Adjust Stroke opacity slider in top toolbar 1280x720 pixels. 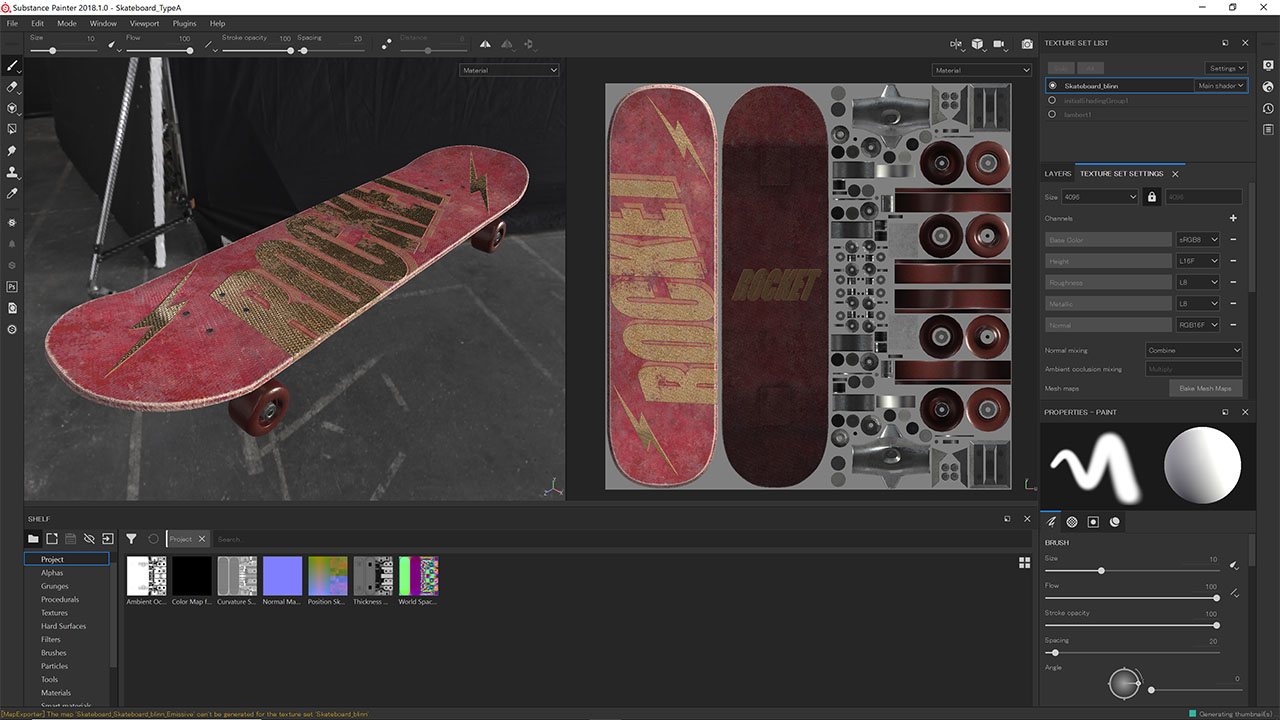(x=256, y=50)
